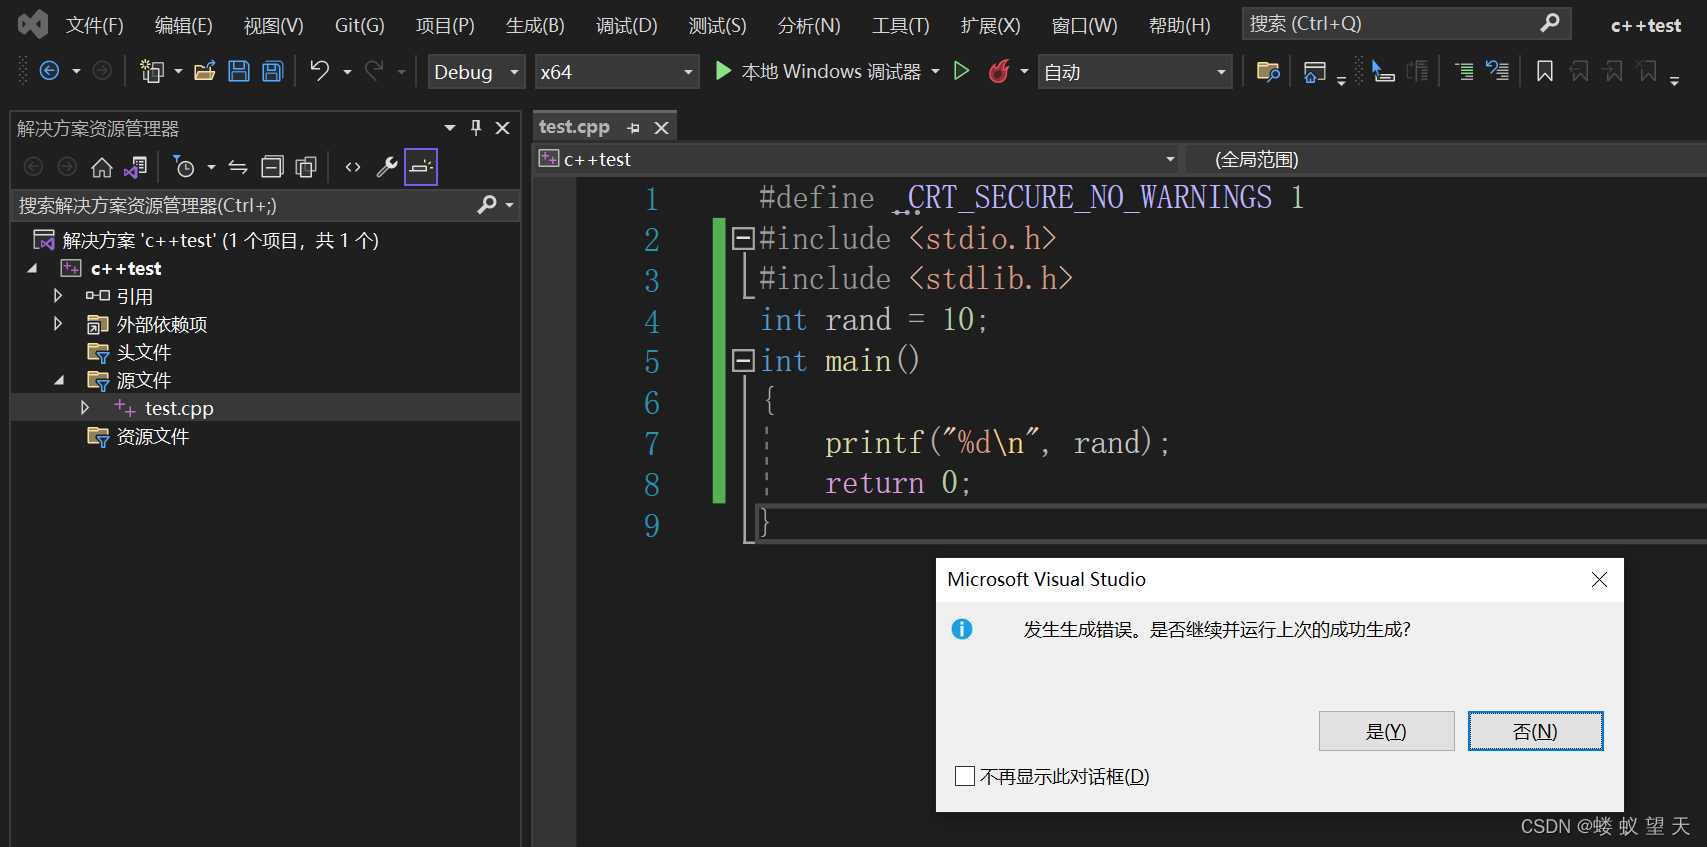1707x847 pixels.
Task: Toggle the Preview Selected Items icon
Action: [421, 167]
